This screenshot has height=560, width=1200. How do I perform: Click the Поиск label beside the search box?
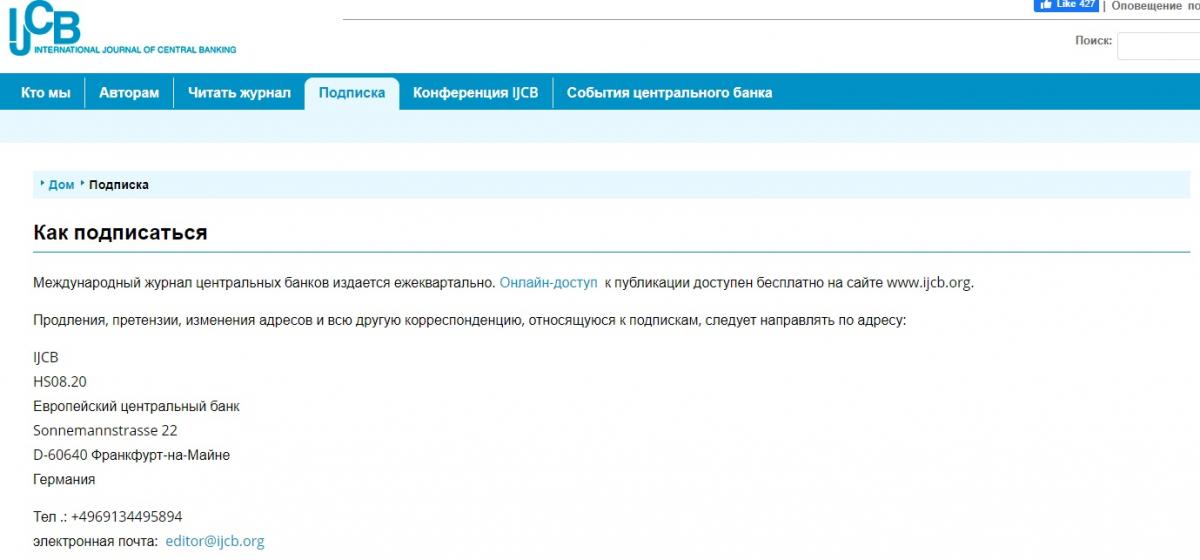pyautogui.click(x=1092, y=41)
